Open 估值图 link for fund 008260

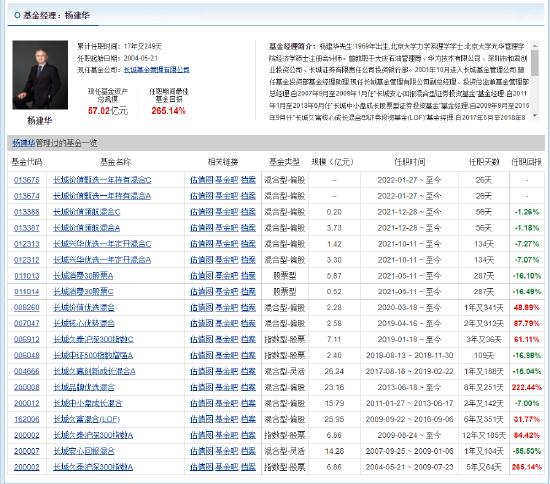click(x=202, y=308)
